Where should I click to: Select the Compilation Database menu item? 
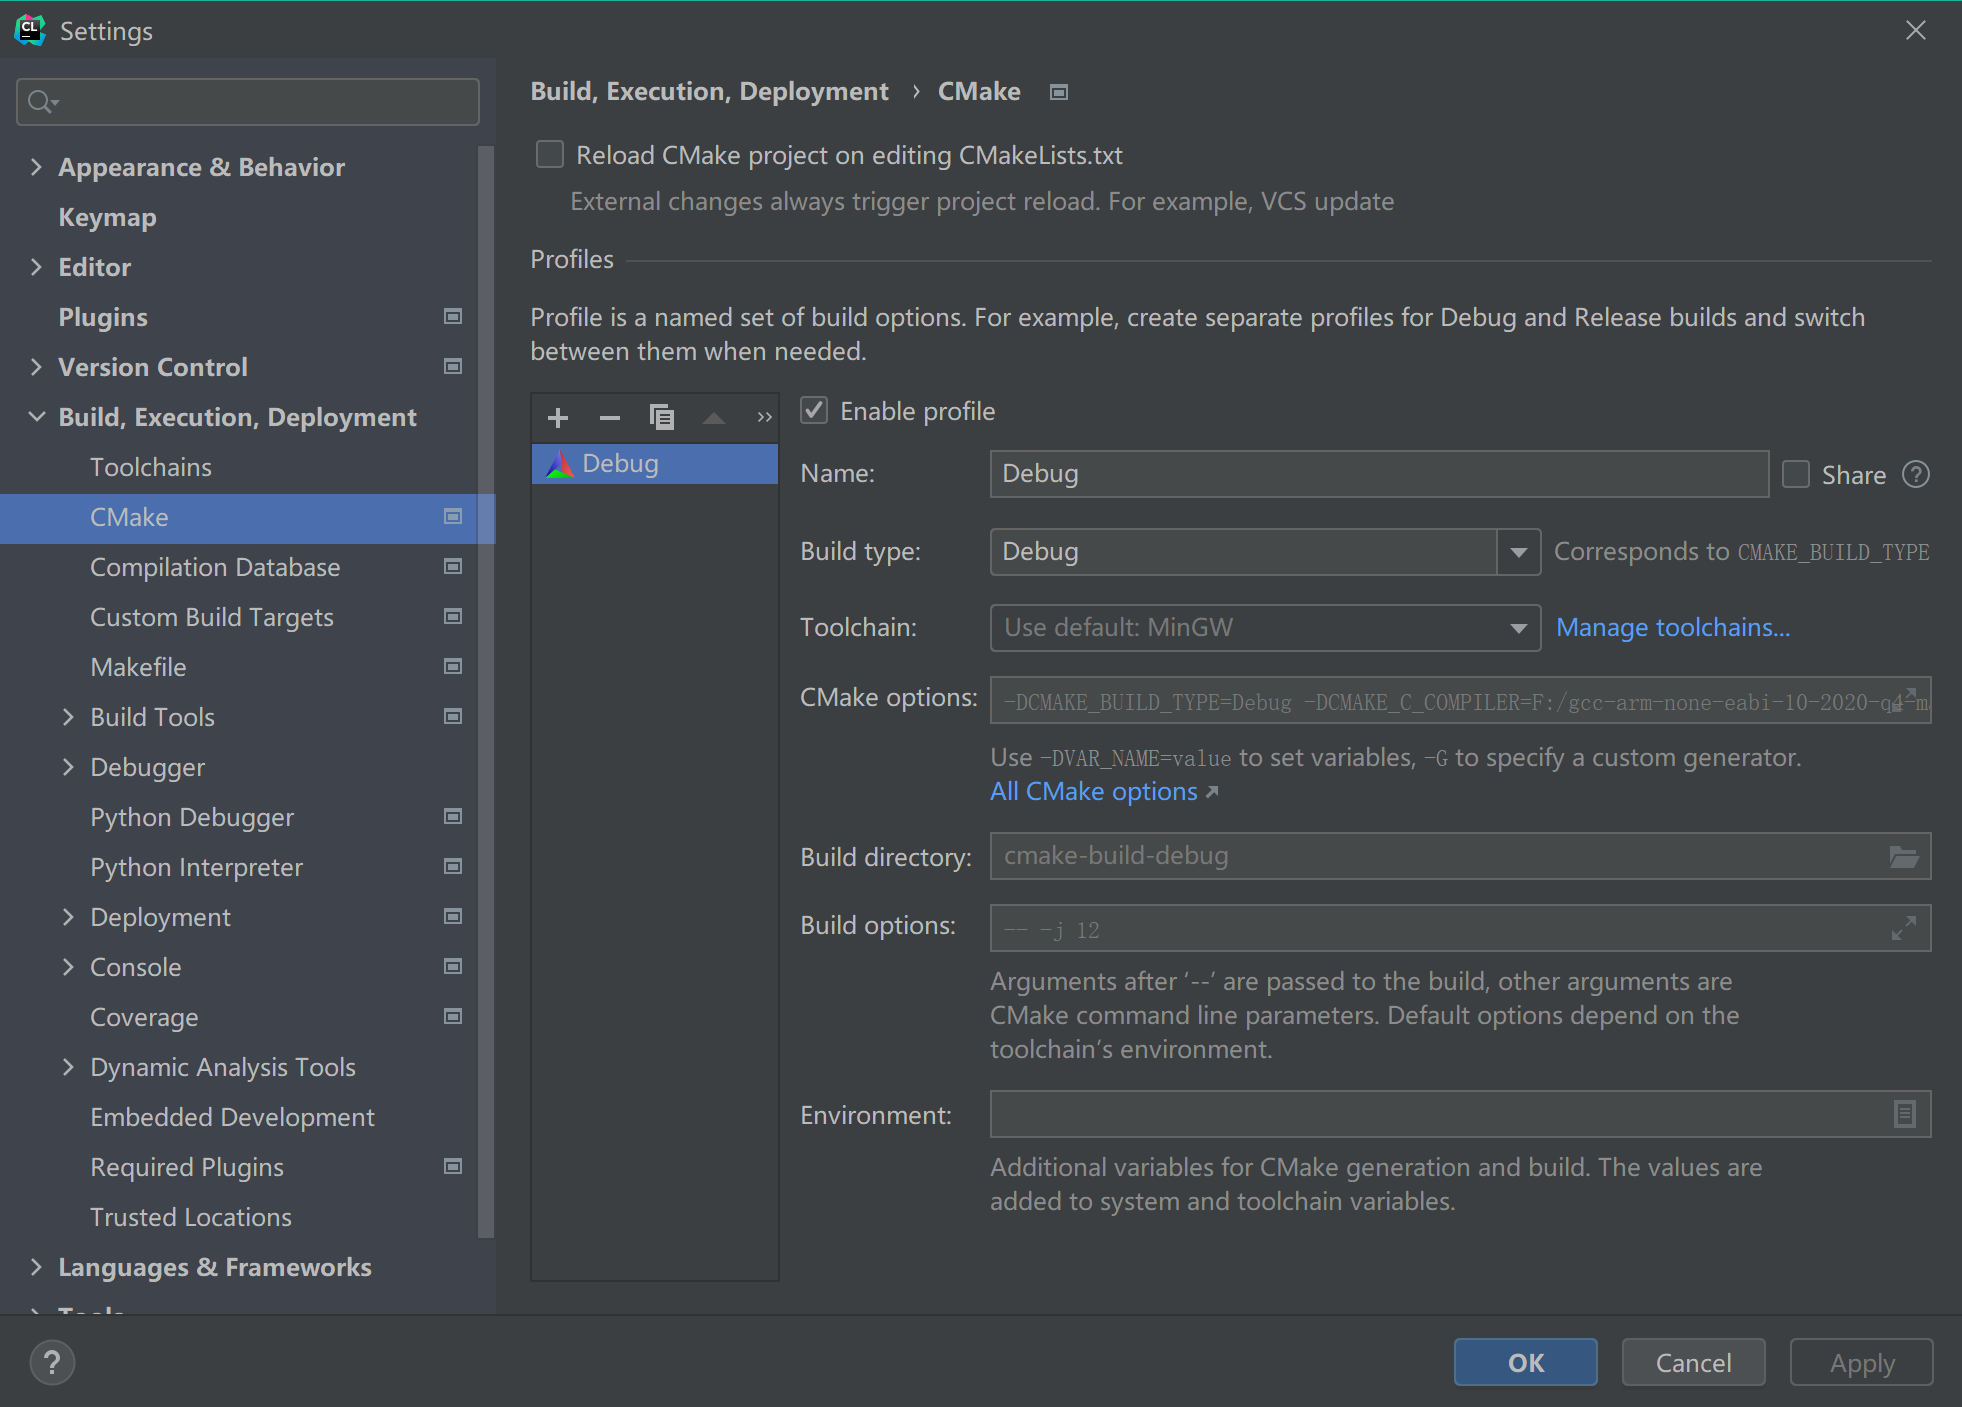pos(215,566)
